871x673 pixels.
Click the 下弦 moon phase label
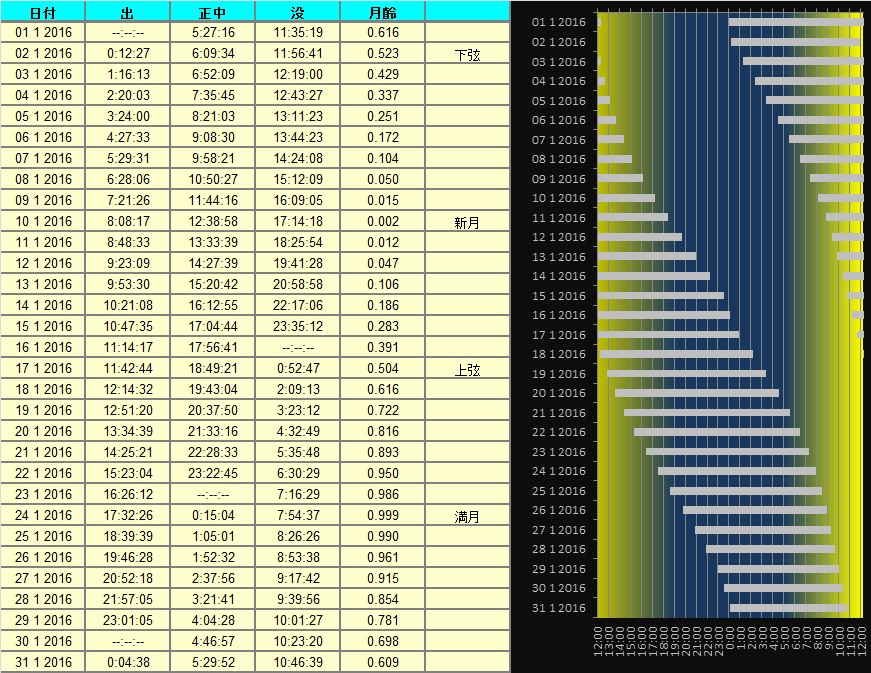coord(467,55)
